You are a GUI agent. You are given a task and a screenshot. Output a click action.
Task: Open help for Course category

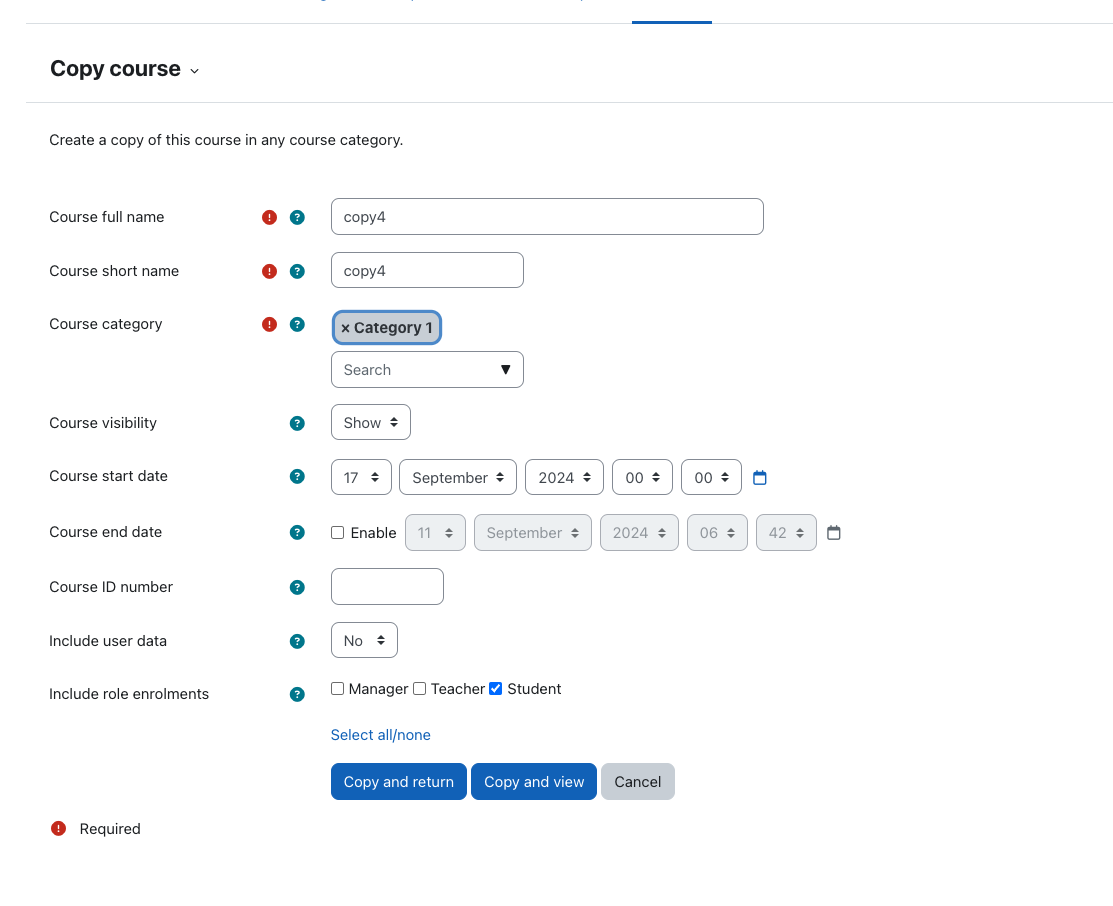pyautogui.click(x=297, y=324)
